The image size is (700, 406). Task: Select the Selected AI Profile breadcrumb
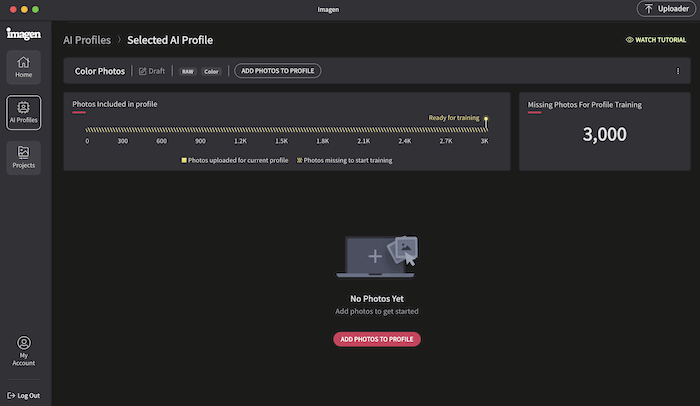click(x=170, y=40)
